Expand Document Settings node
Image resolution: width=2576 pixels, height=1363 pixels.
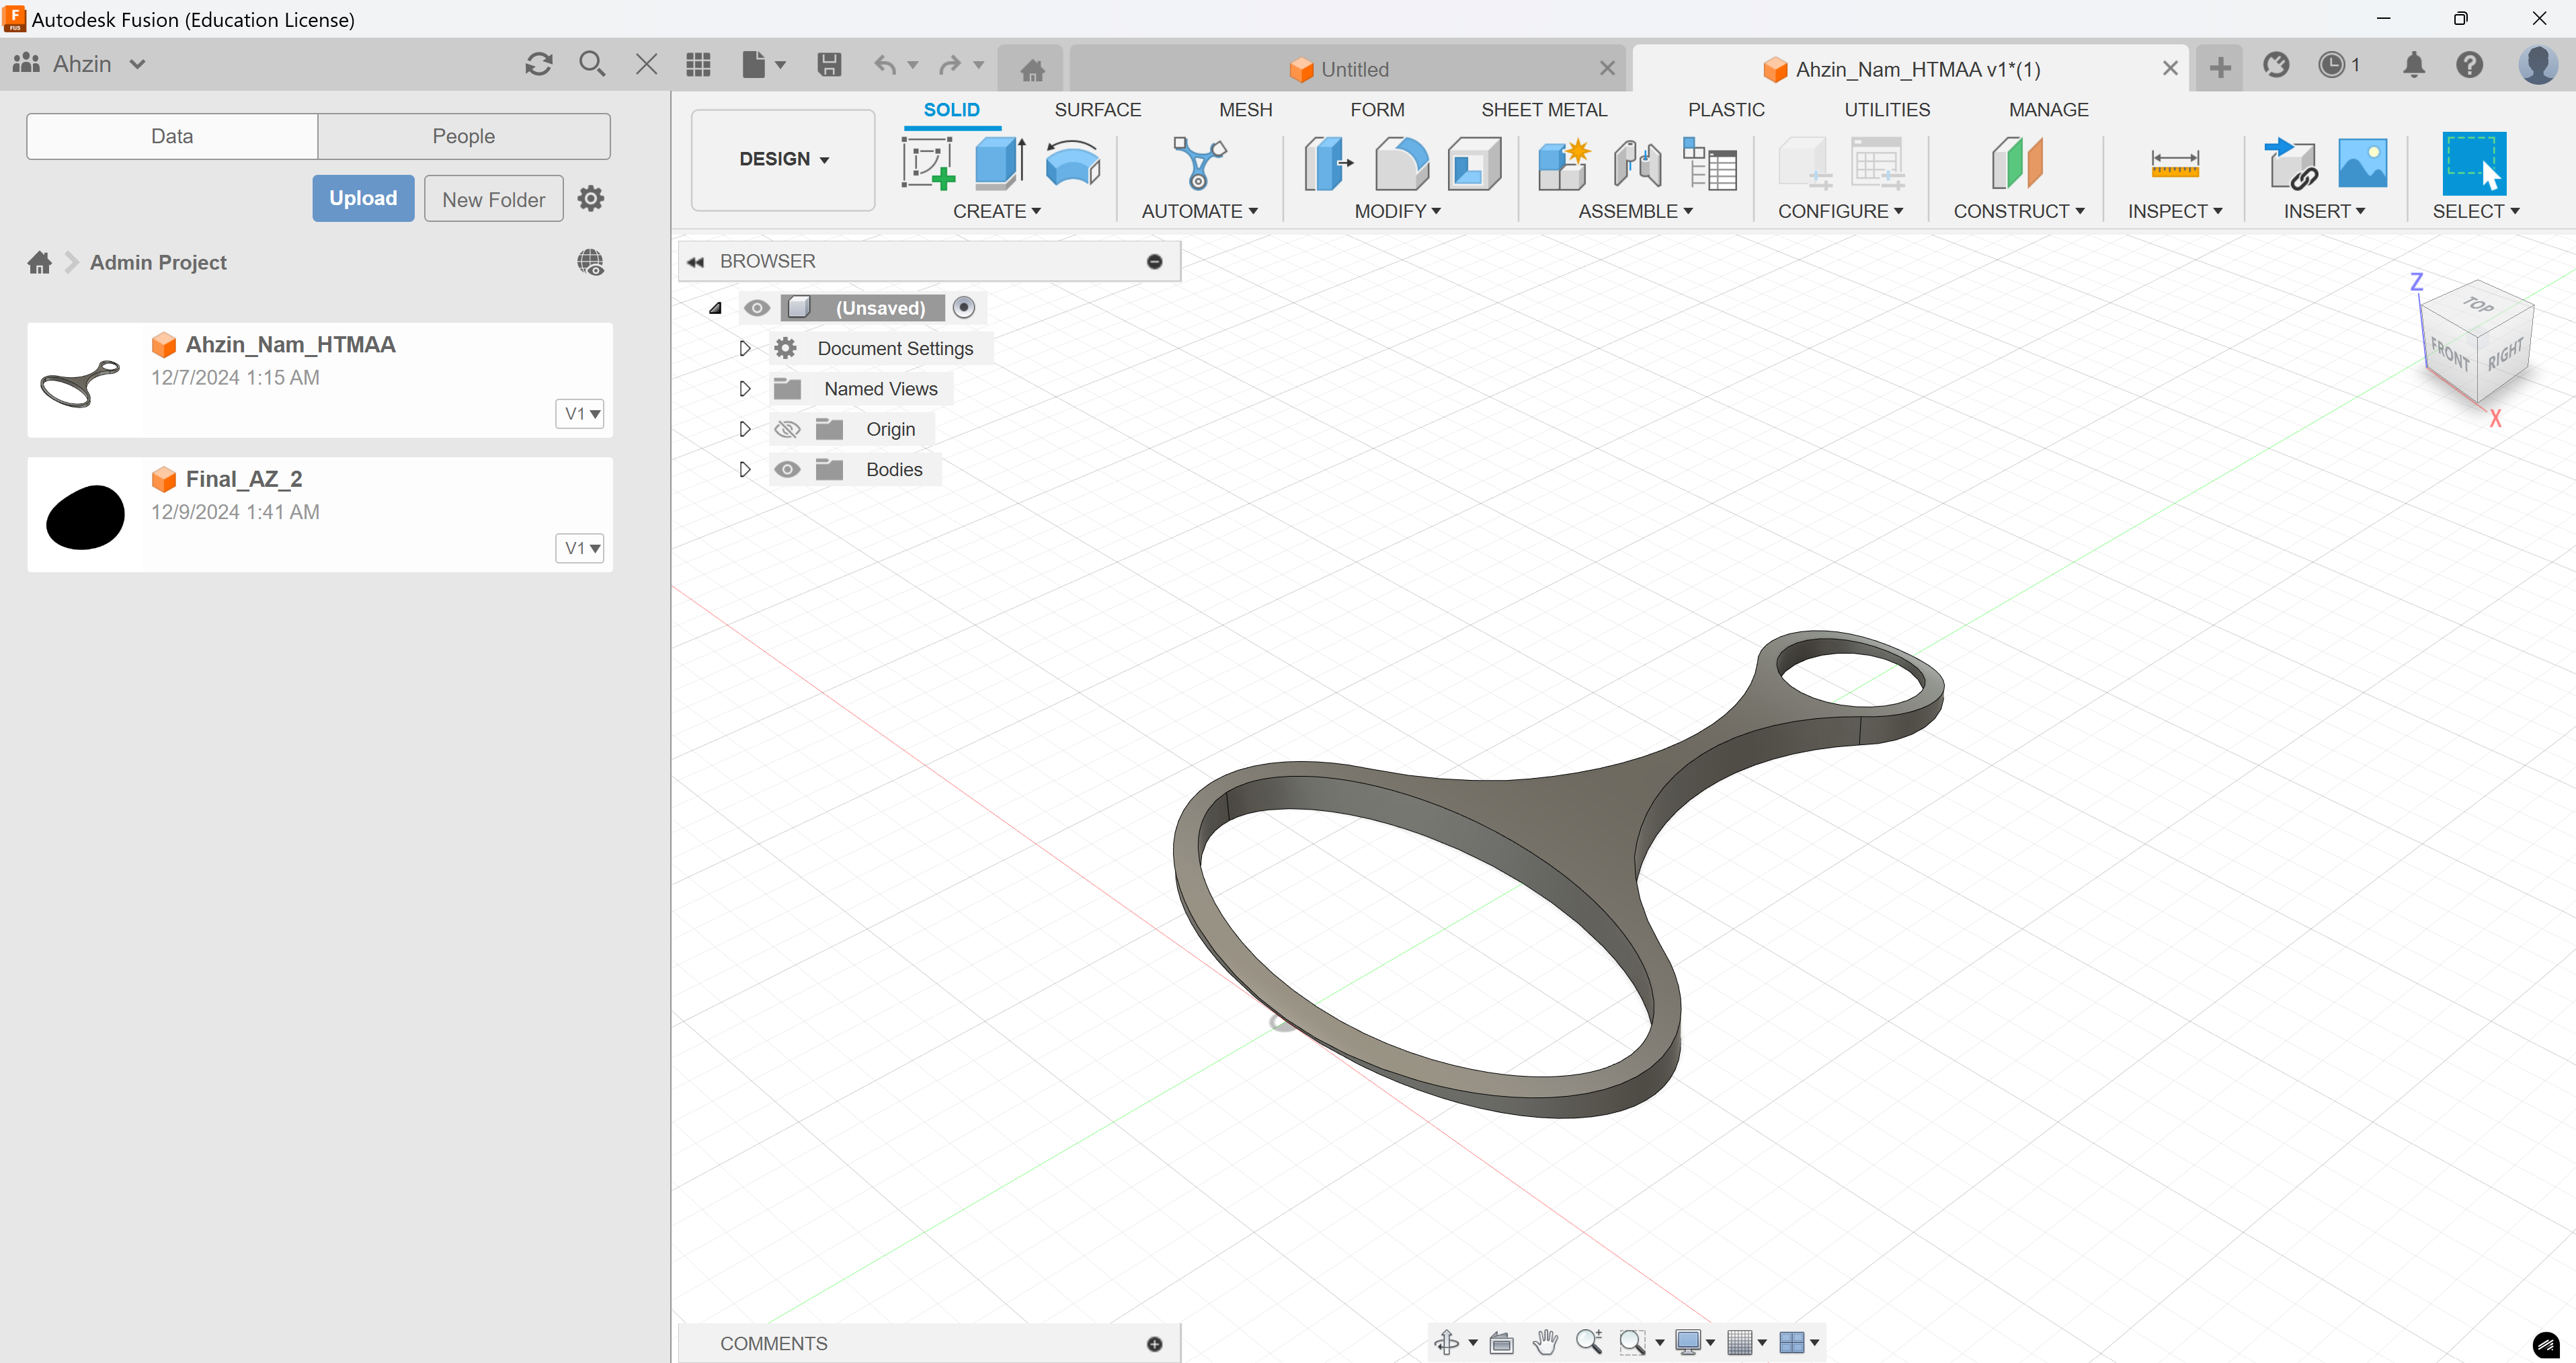click(x=744, y=348)
